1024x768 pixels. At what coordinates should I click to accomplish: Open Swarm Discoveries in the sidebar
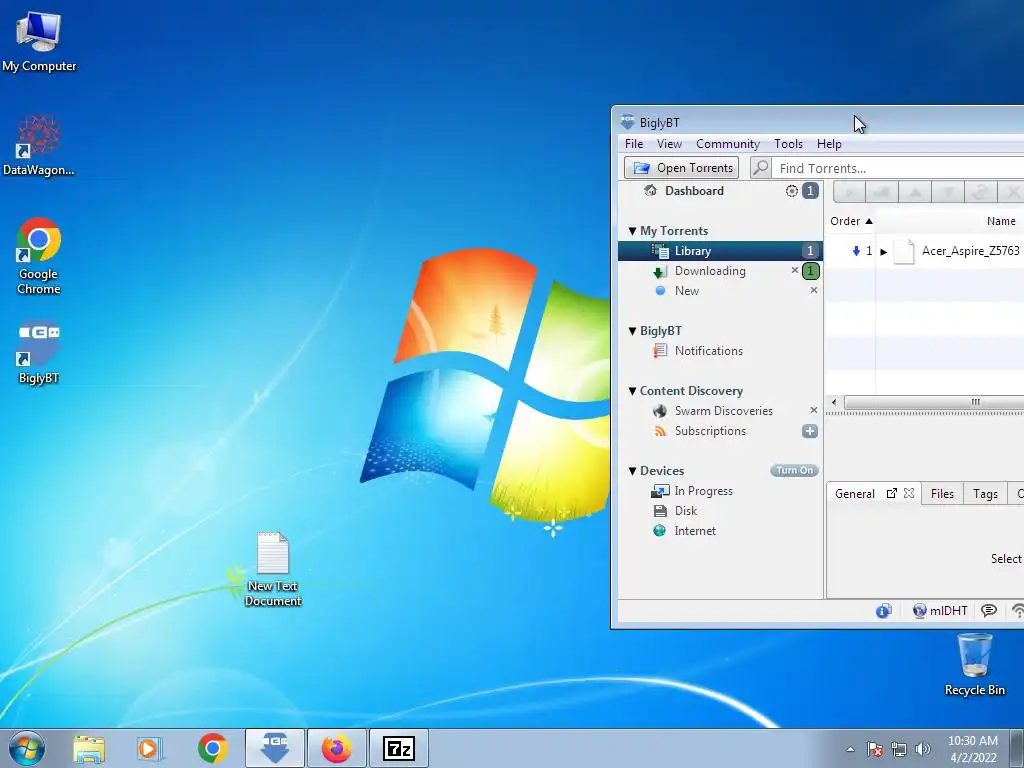click(x=723, y=411)
